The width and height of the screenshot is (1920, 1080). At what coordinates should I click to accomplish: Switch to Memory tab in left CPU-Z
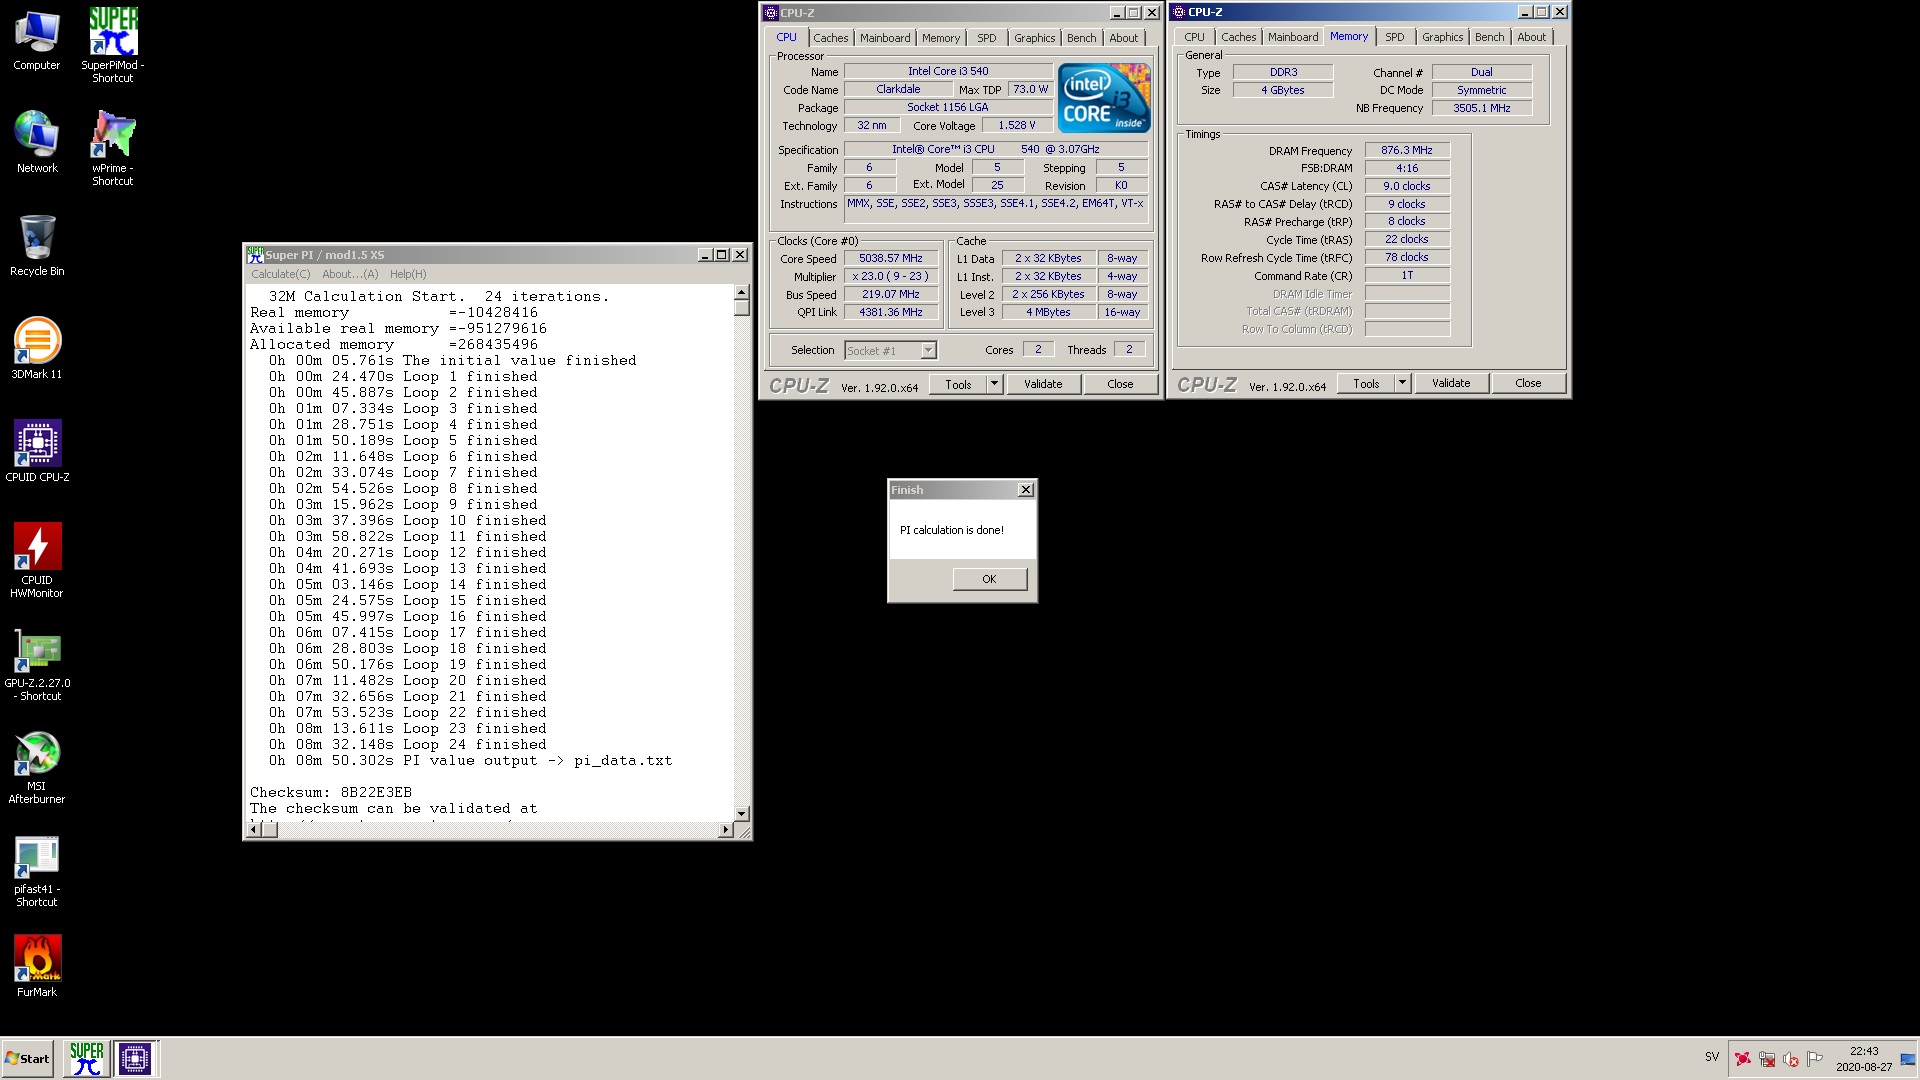click(x=941, y=38)
